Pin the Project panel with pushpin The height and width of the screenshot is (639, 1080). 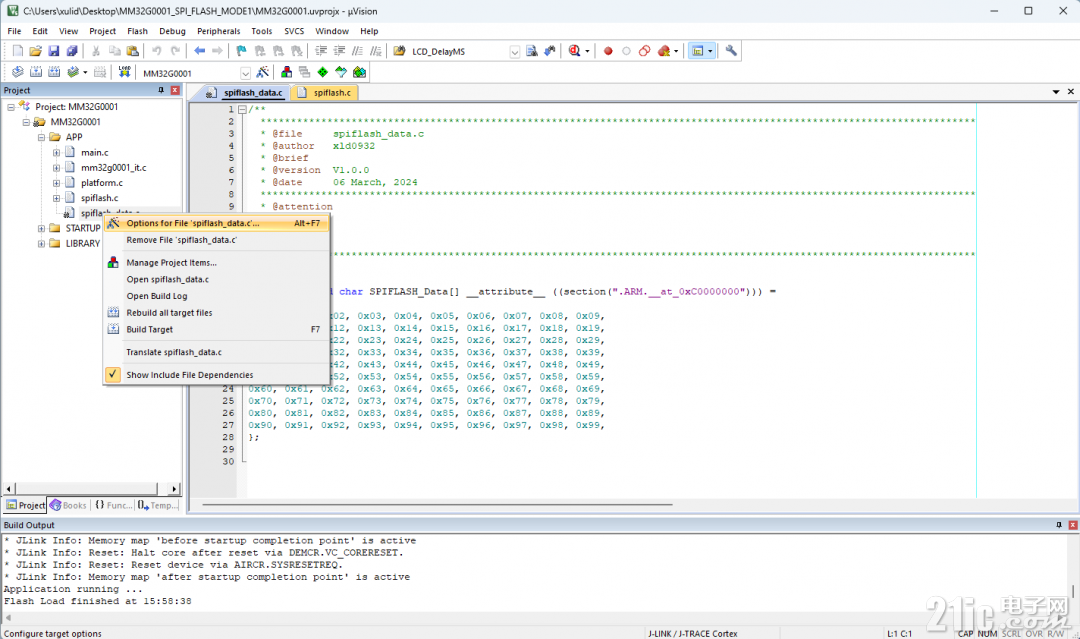(x=161, y=90)
